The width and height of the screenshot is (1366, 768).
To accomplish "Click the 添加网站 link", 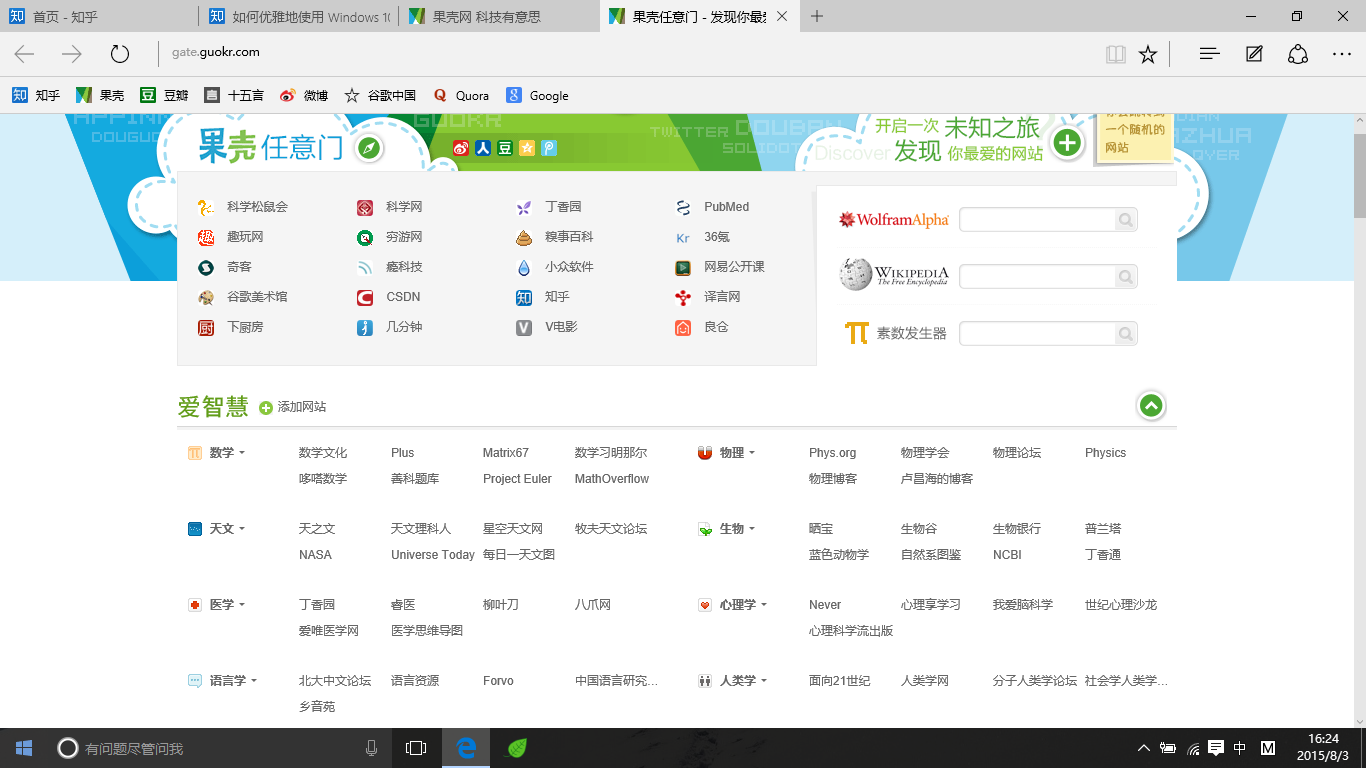I will pos(302,407).
